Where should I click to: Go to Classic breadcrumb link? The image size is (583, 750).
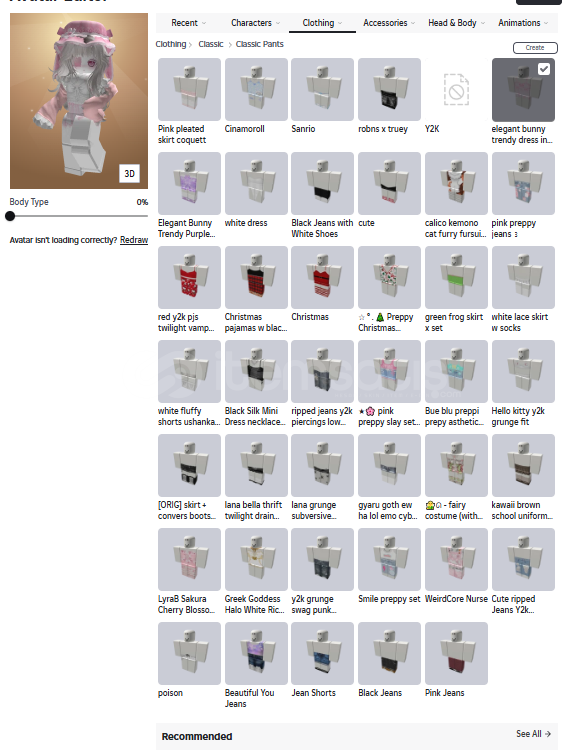pos(211,44)
